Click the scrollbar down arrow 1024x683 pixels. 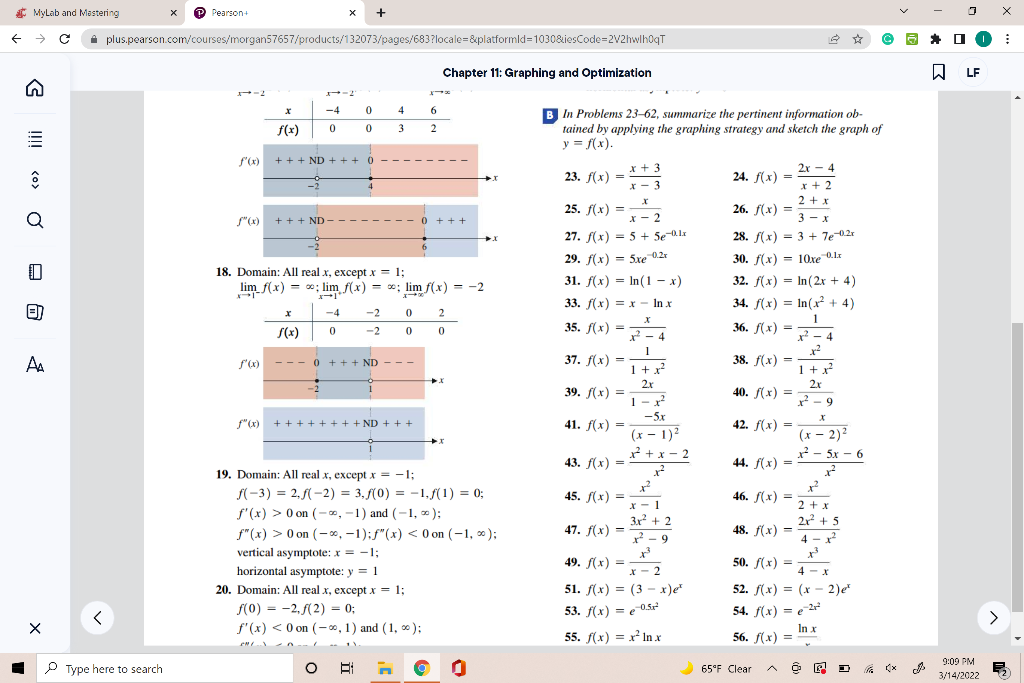1017,638
